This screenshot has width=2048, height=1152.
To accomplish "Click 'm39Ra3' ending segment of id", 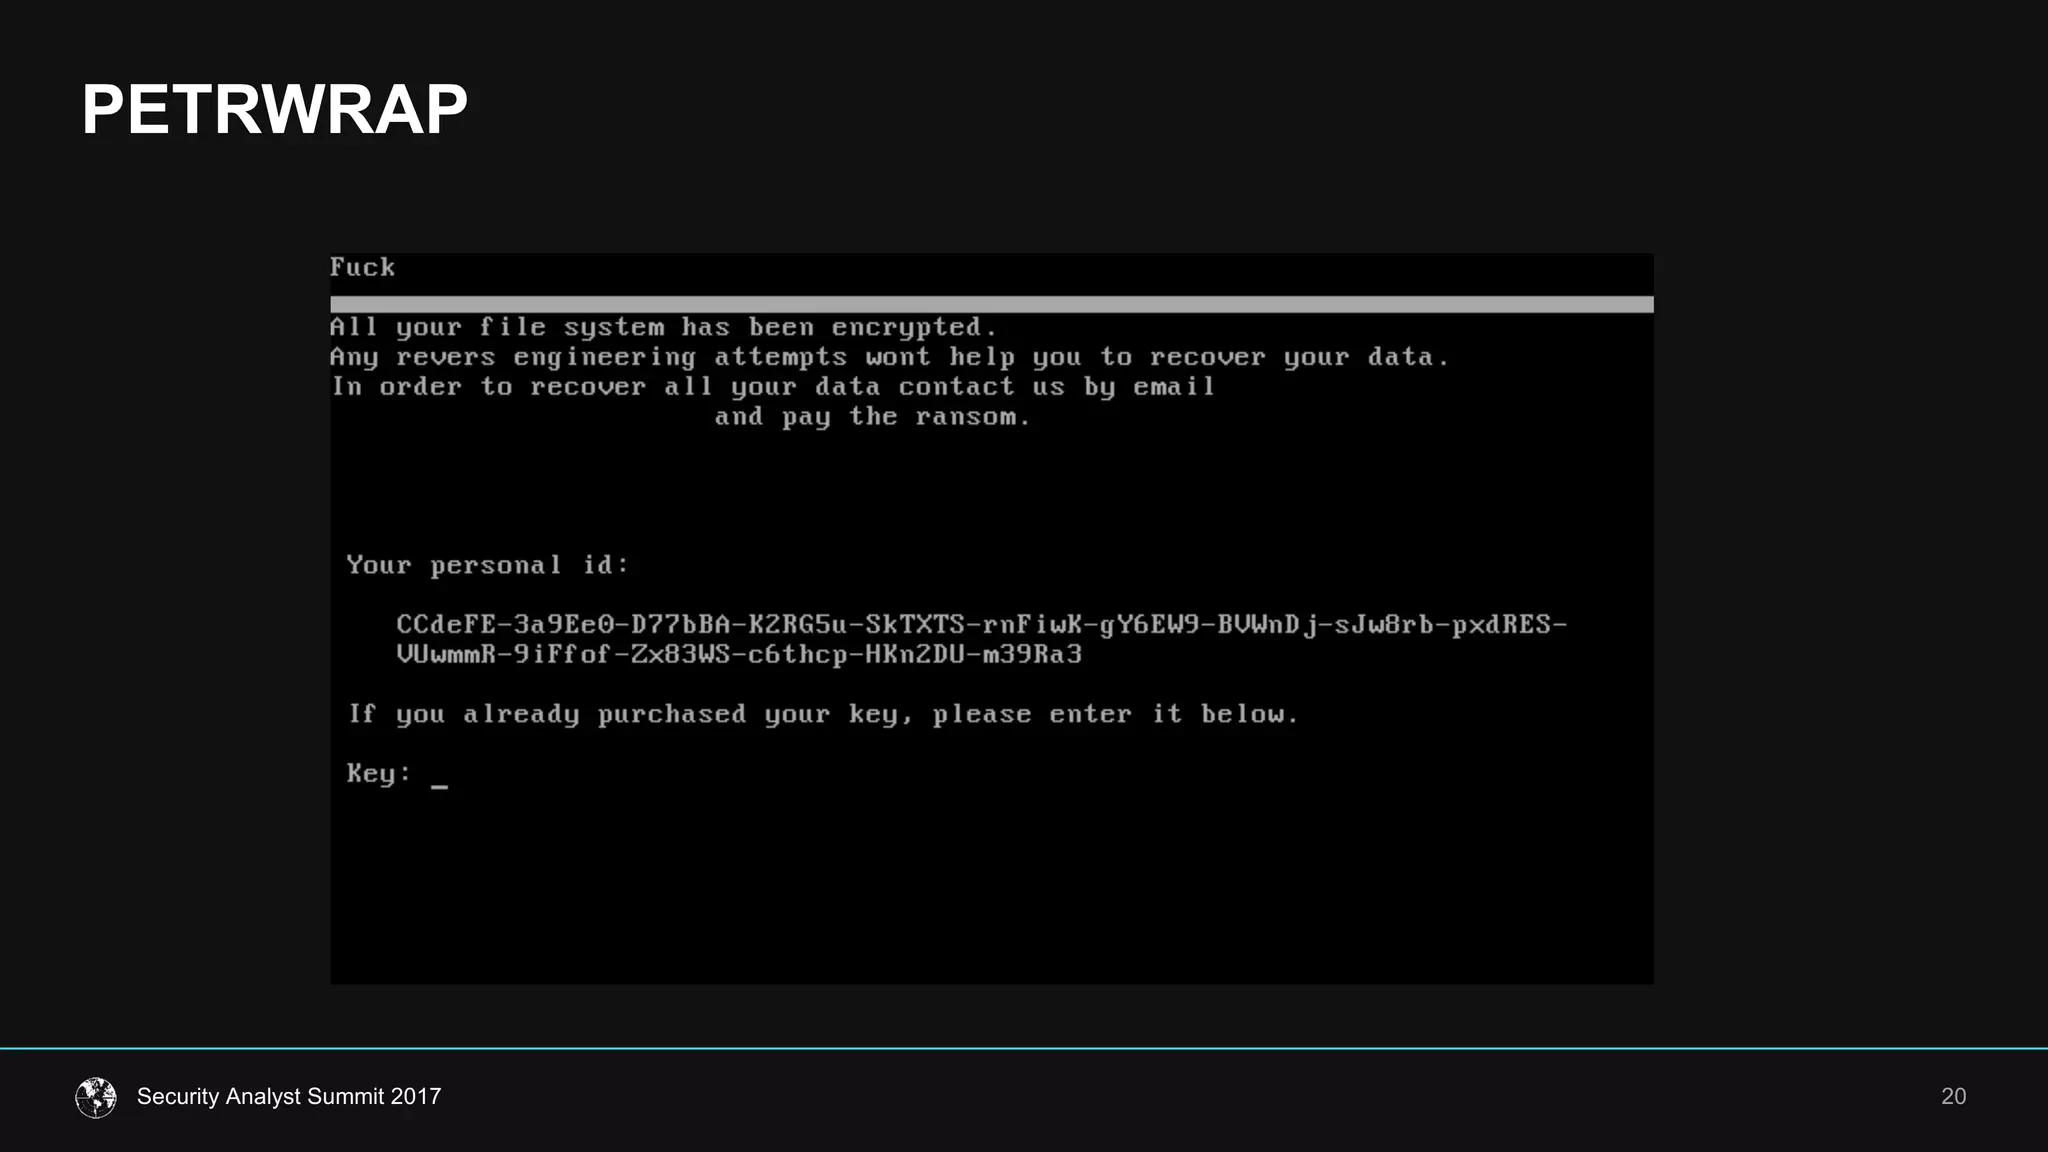I will pyautogui.click(x=1032, y=655).
